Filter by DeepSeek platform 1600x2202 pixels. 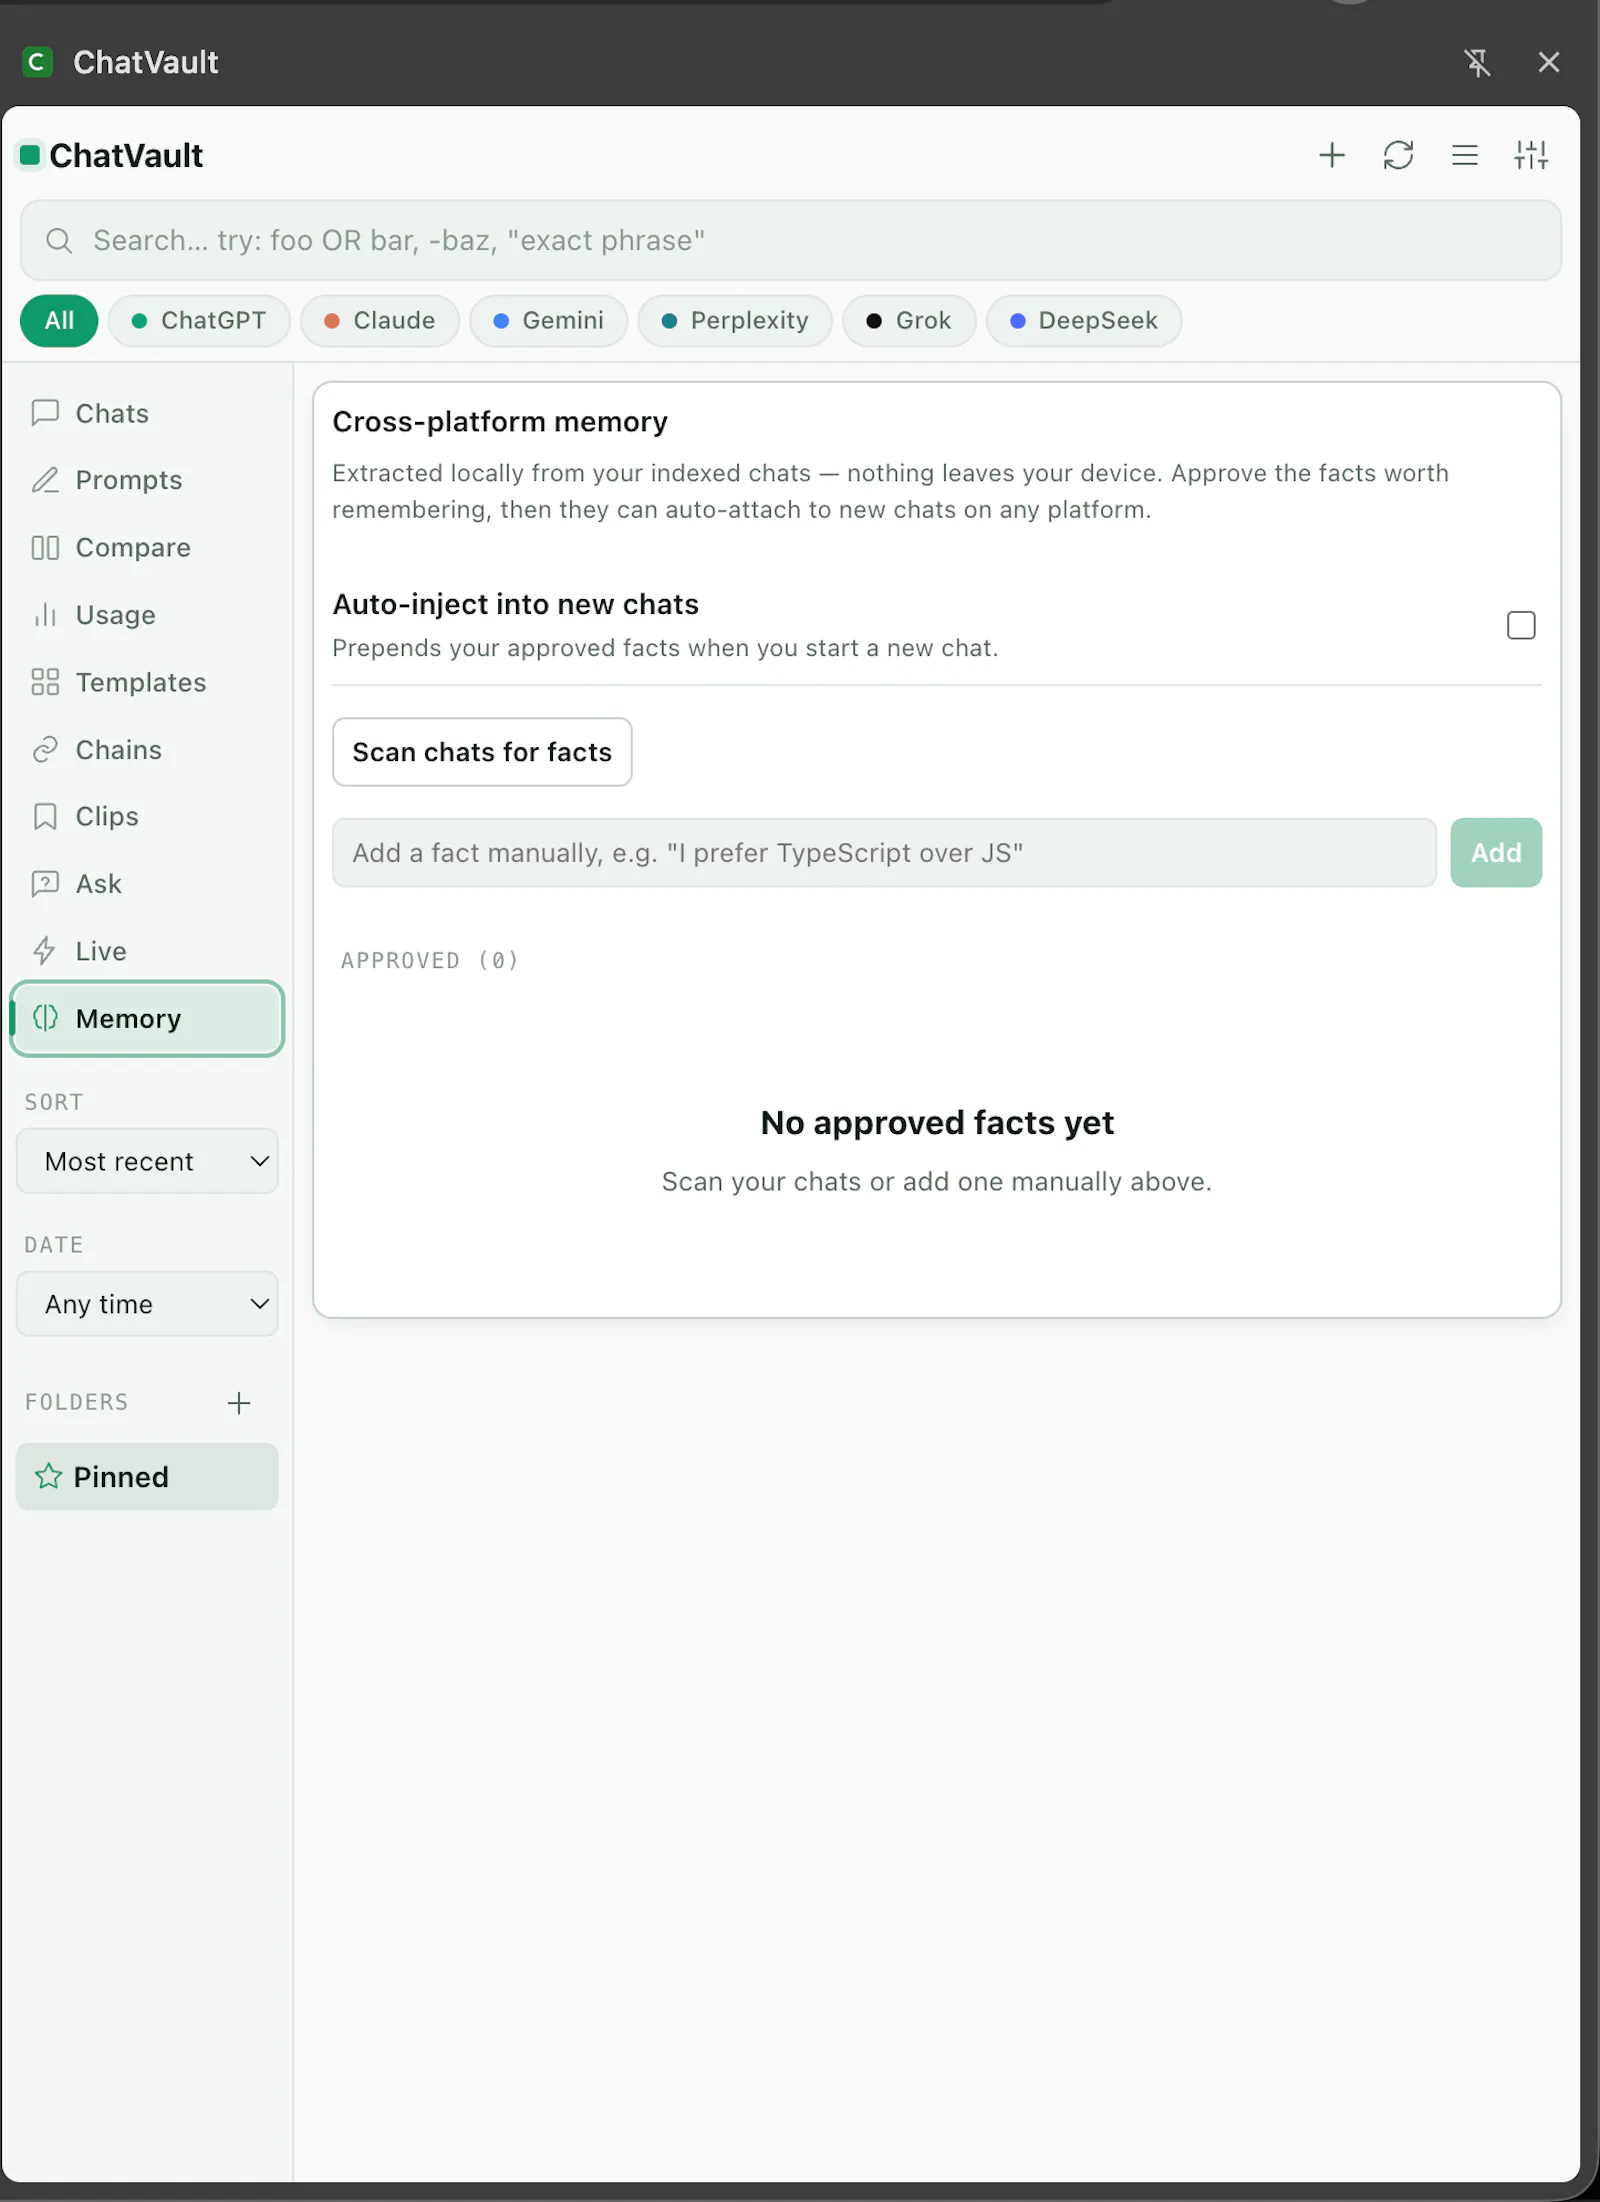pos(1084,320)
